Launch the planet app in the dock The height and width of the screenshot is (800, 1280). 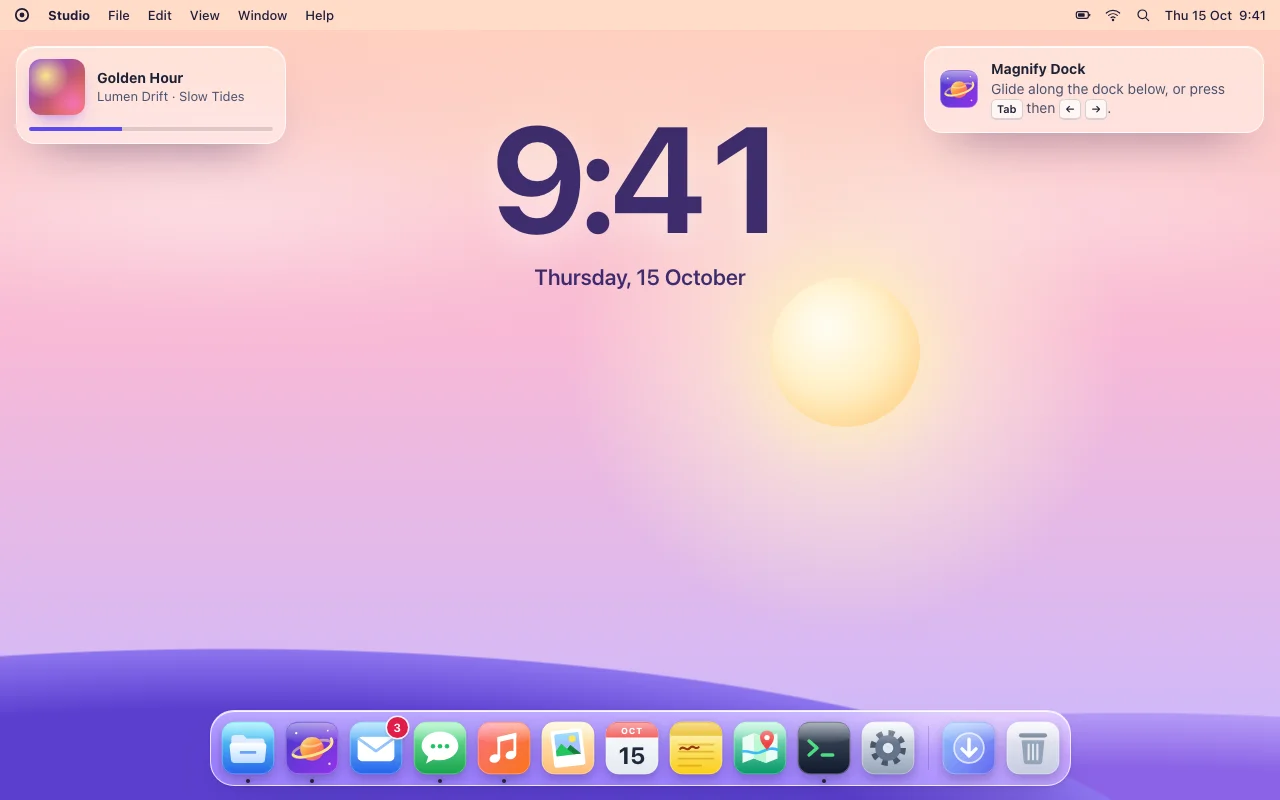[x=312, y=748]
